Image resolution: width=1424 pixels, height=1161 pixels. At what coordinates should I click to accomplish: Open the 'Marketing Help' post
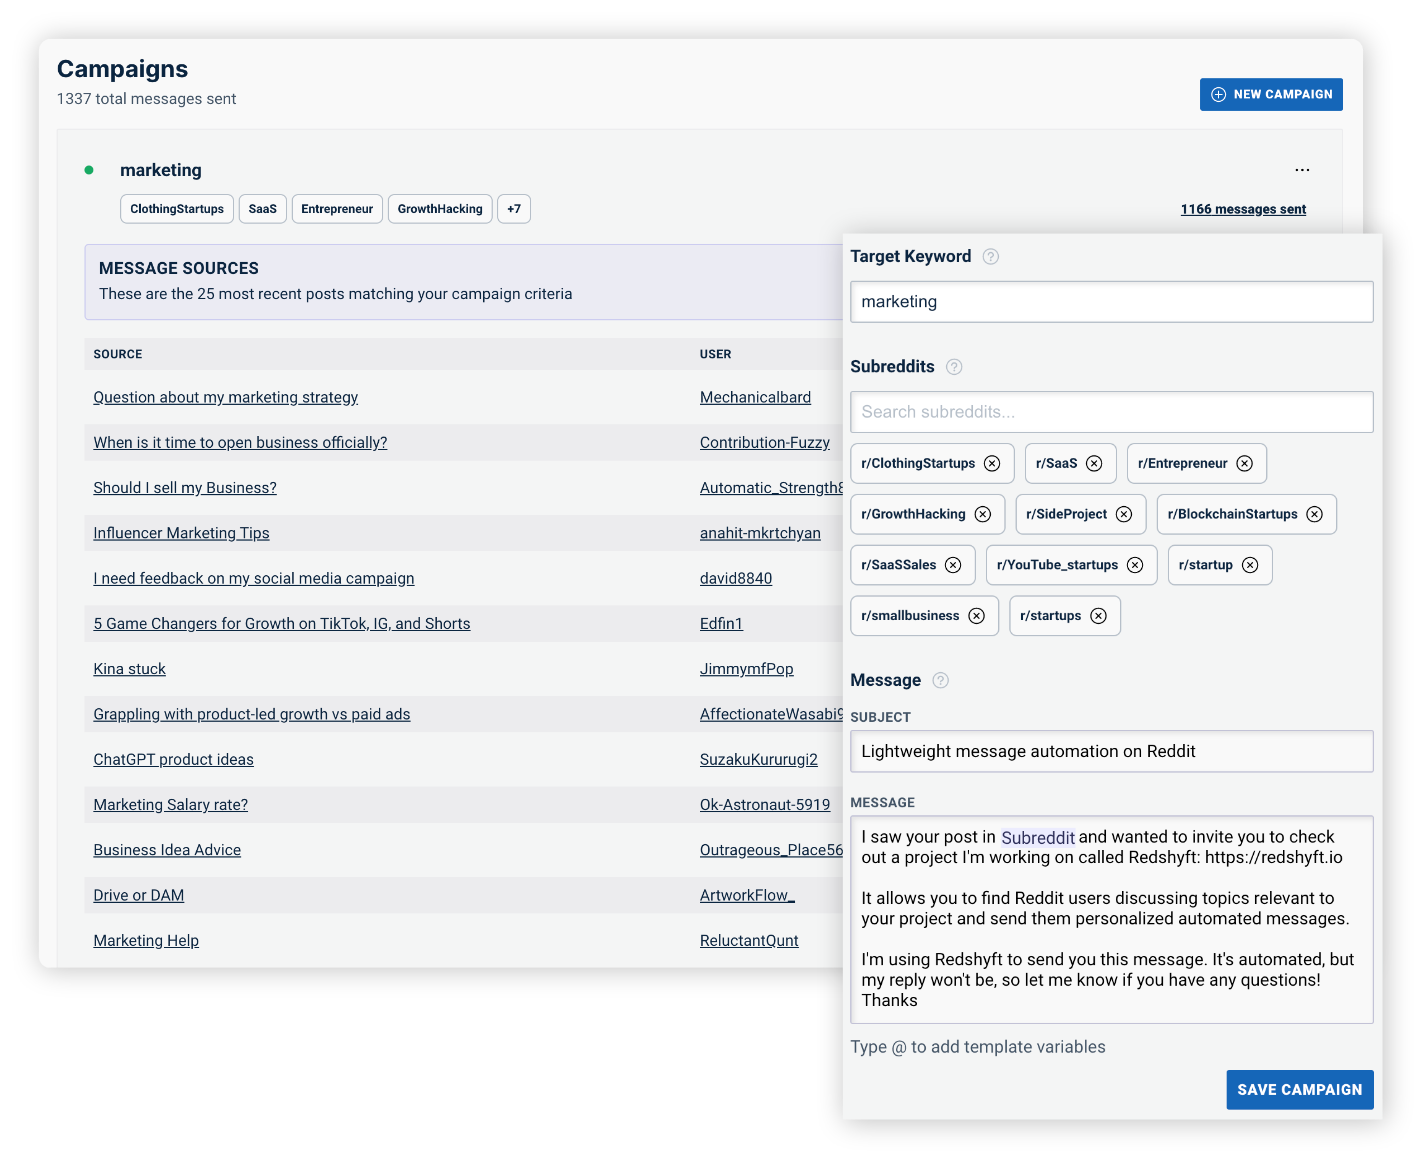(x=146, y=940)
